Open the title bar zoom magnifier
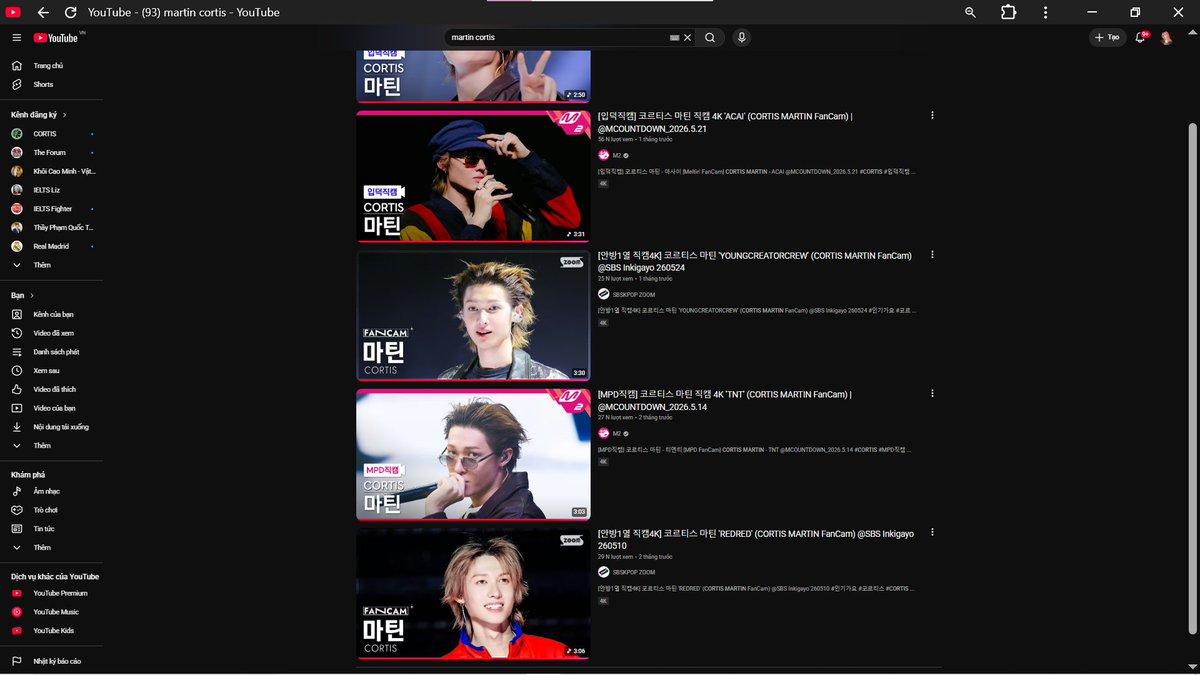This screenshot has height=675, width=1200. click(x=970, y=12)
